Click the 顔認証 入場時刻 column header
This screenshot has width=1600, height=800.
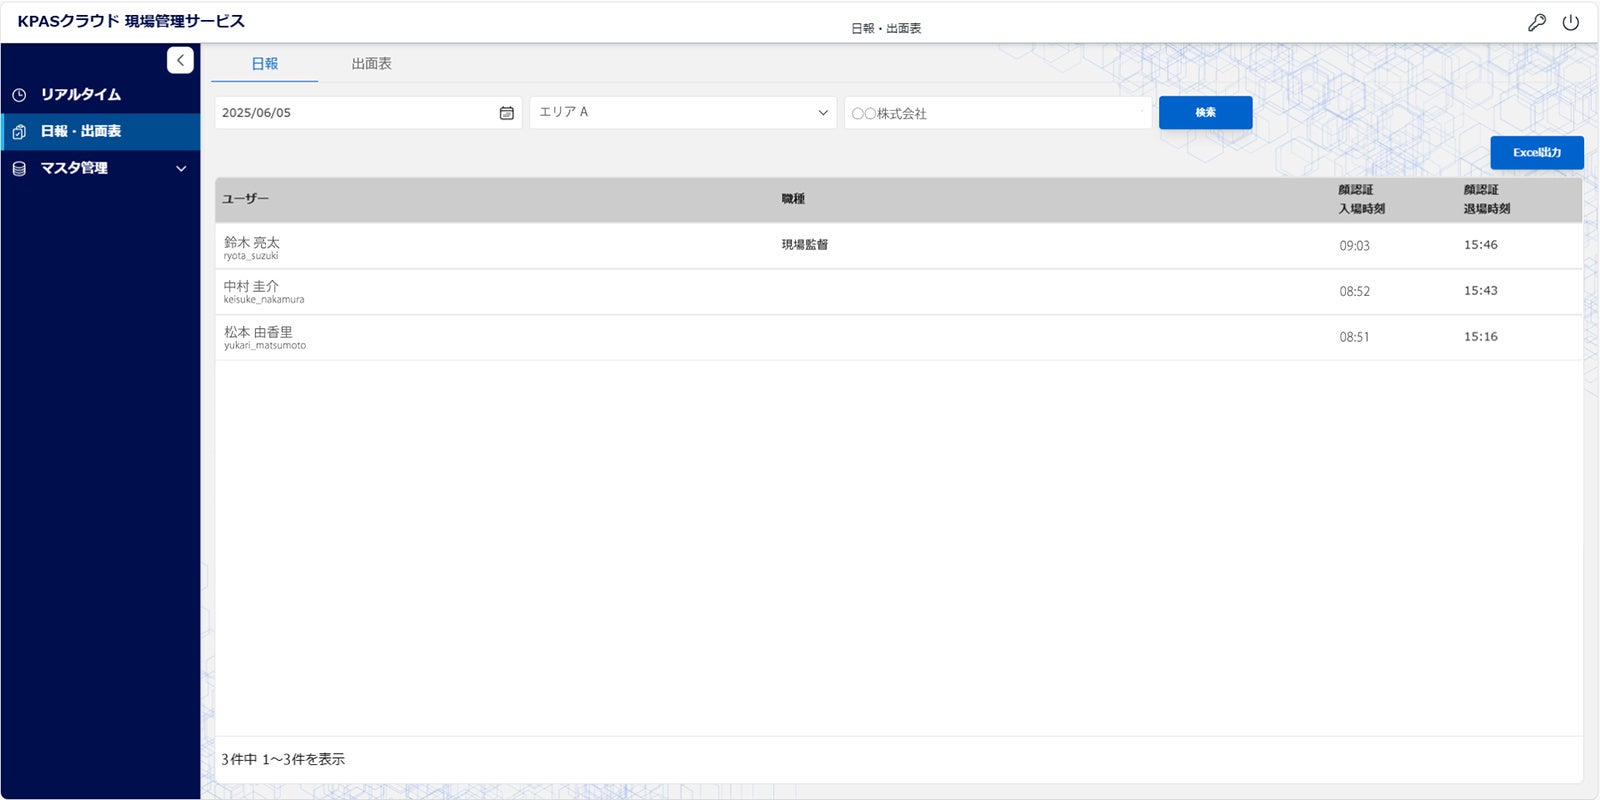[x=1362, y=199]
